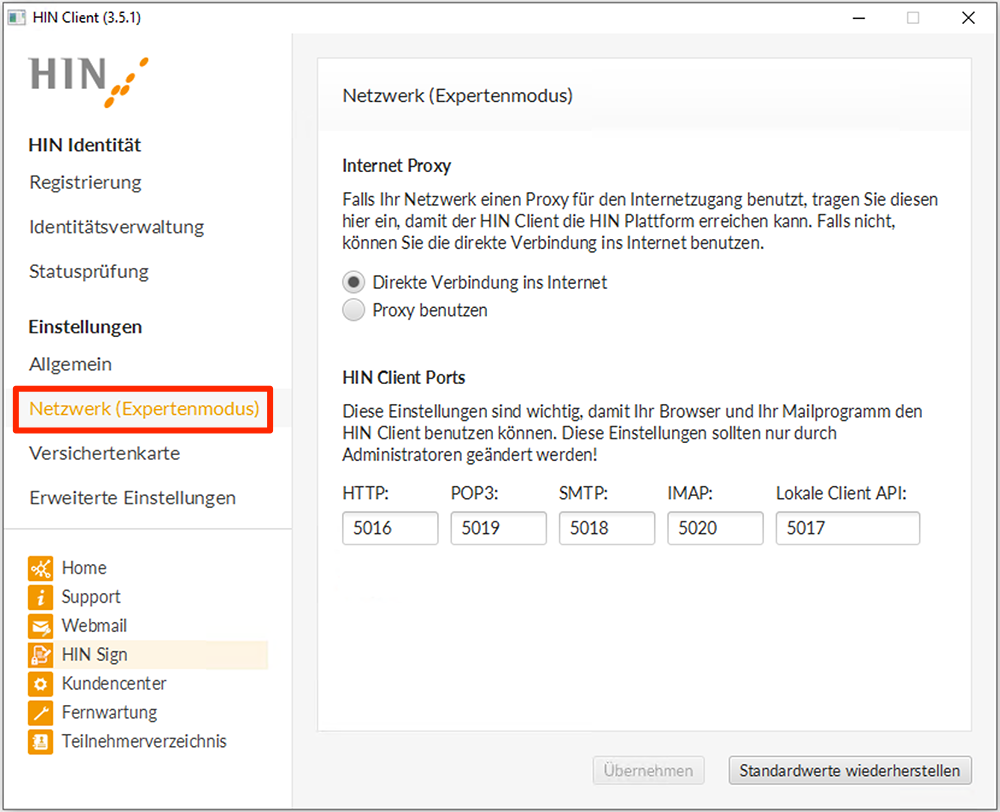Click the Übernehmen button
The height and width of the screenshot is (812, 1000).
pyautogui.click(x=649, y=771)
